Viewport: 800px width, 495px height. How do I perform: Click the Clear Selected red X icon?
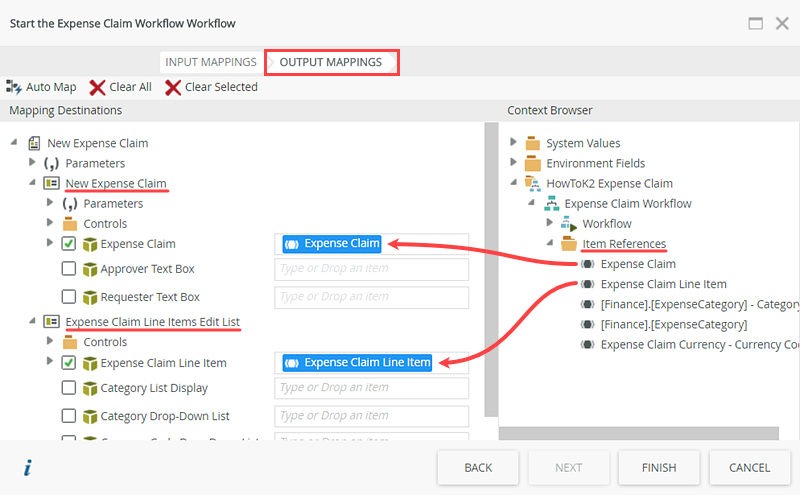[173, 87]
